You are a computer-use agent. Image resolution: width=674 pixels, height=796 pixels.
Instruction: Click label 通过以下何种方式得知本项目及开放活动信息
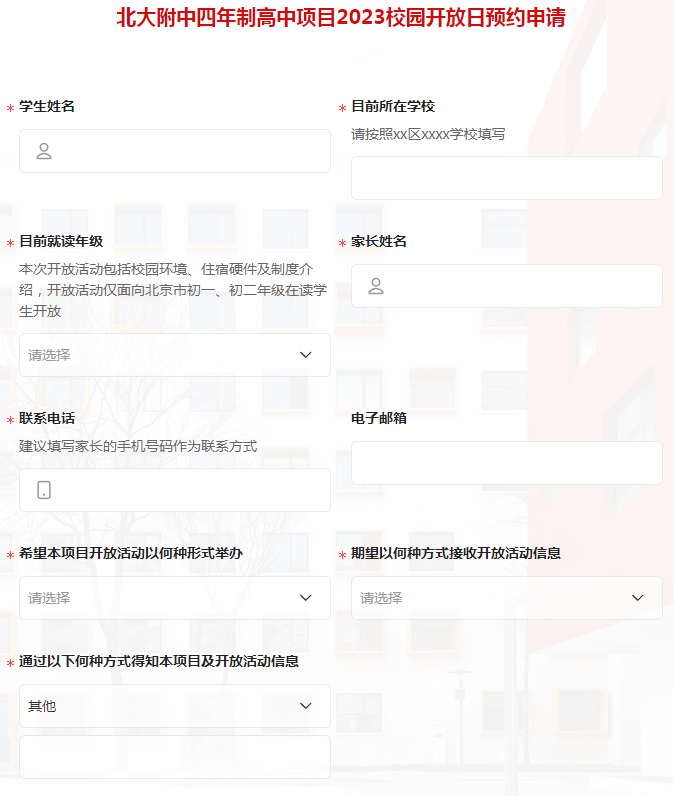point(159,661)
